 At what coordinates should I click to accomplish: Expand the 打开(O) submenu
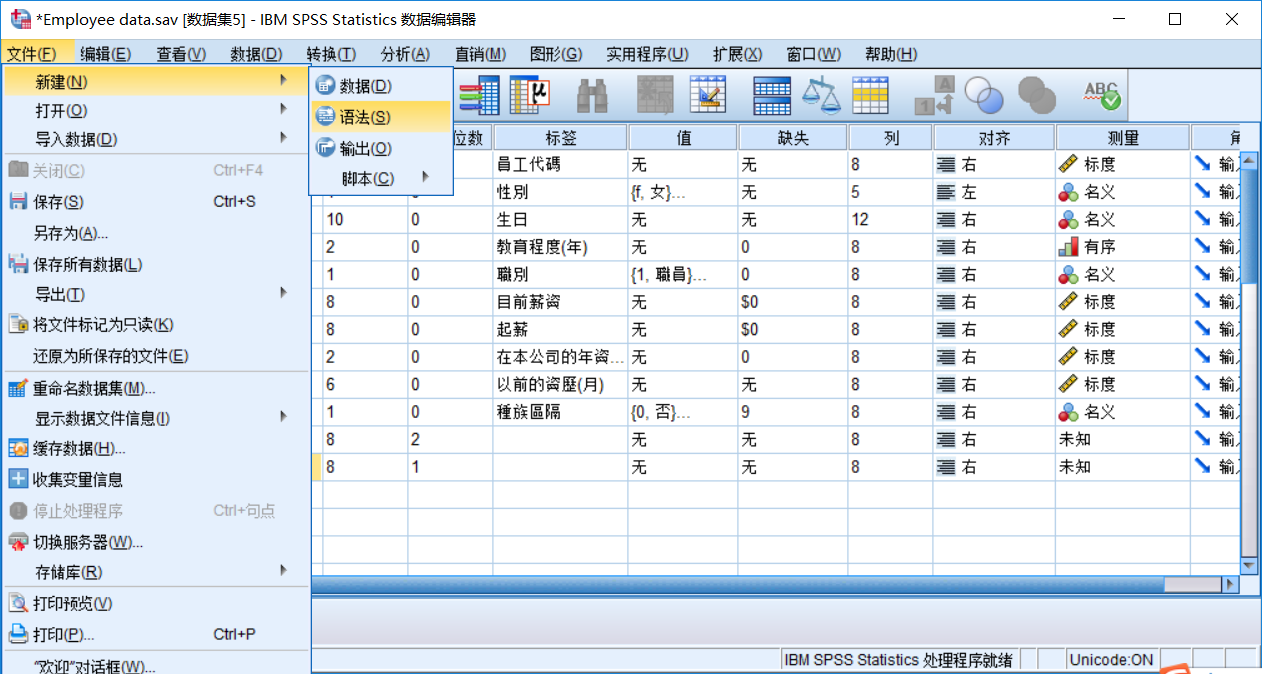tap(155, 110)
